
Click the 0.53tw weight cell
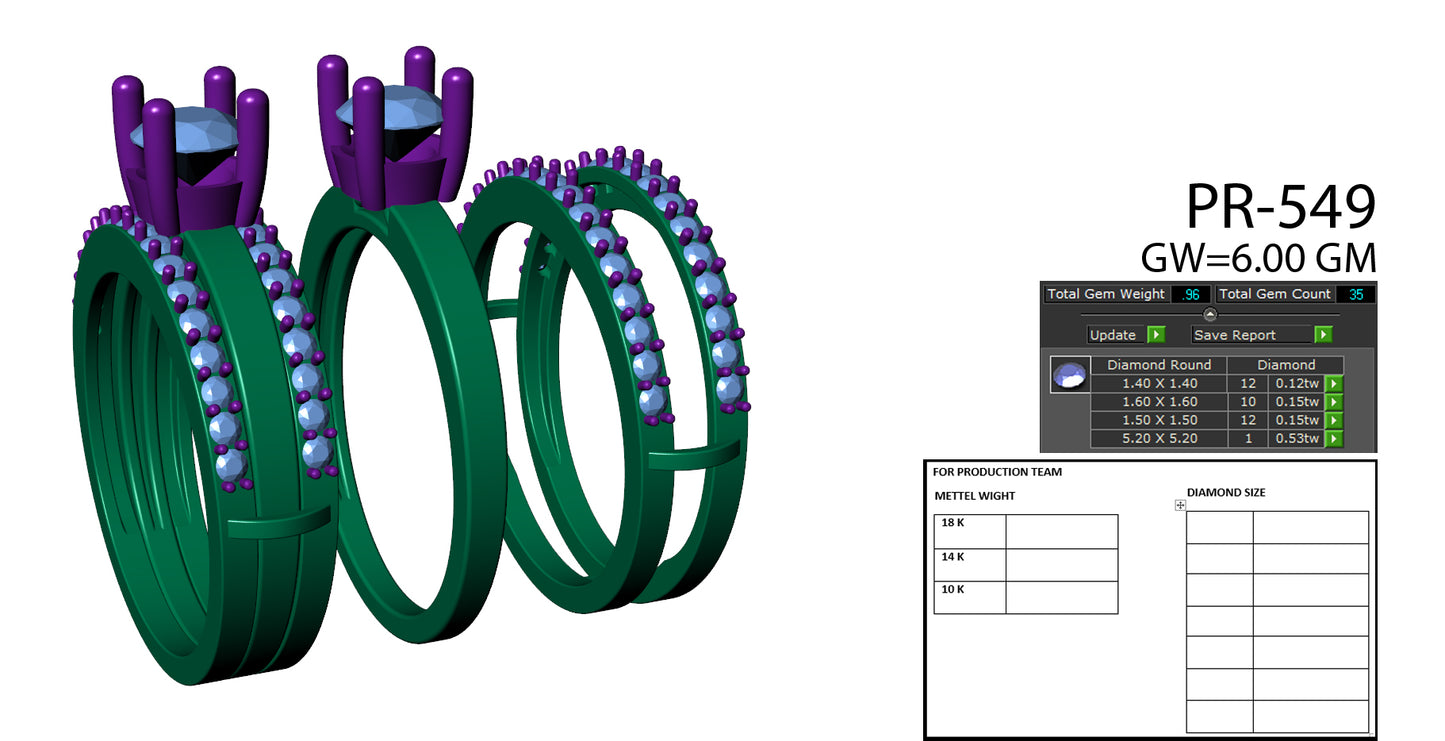[x=1296, y=438]
